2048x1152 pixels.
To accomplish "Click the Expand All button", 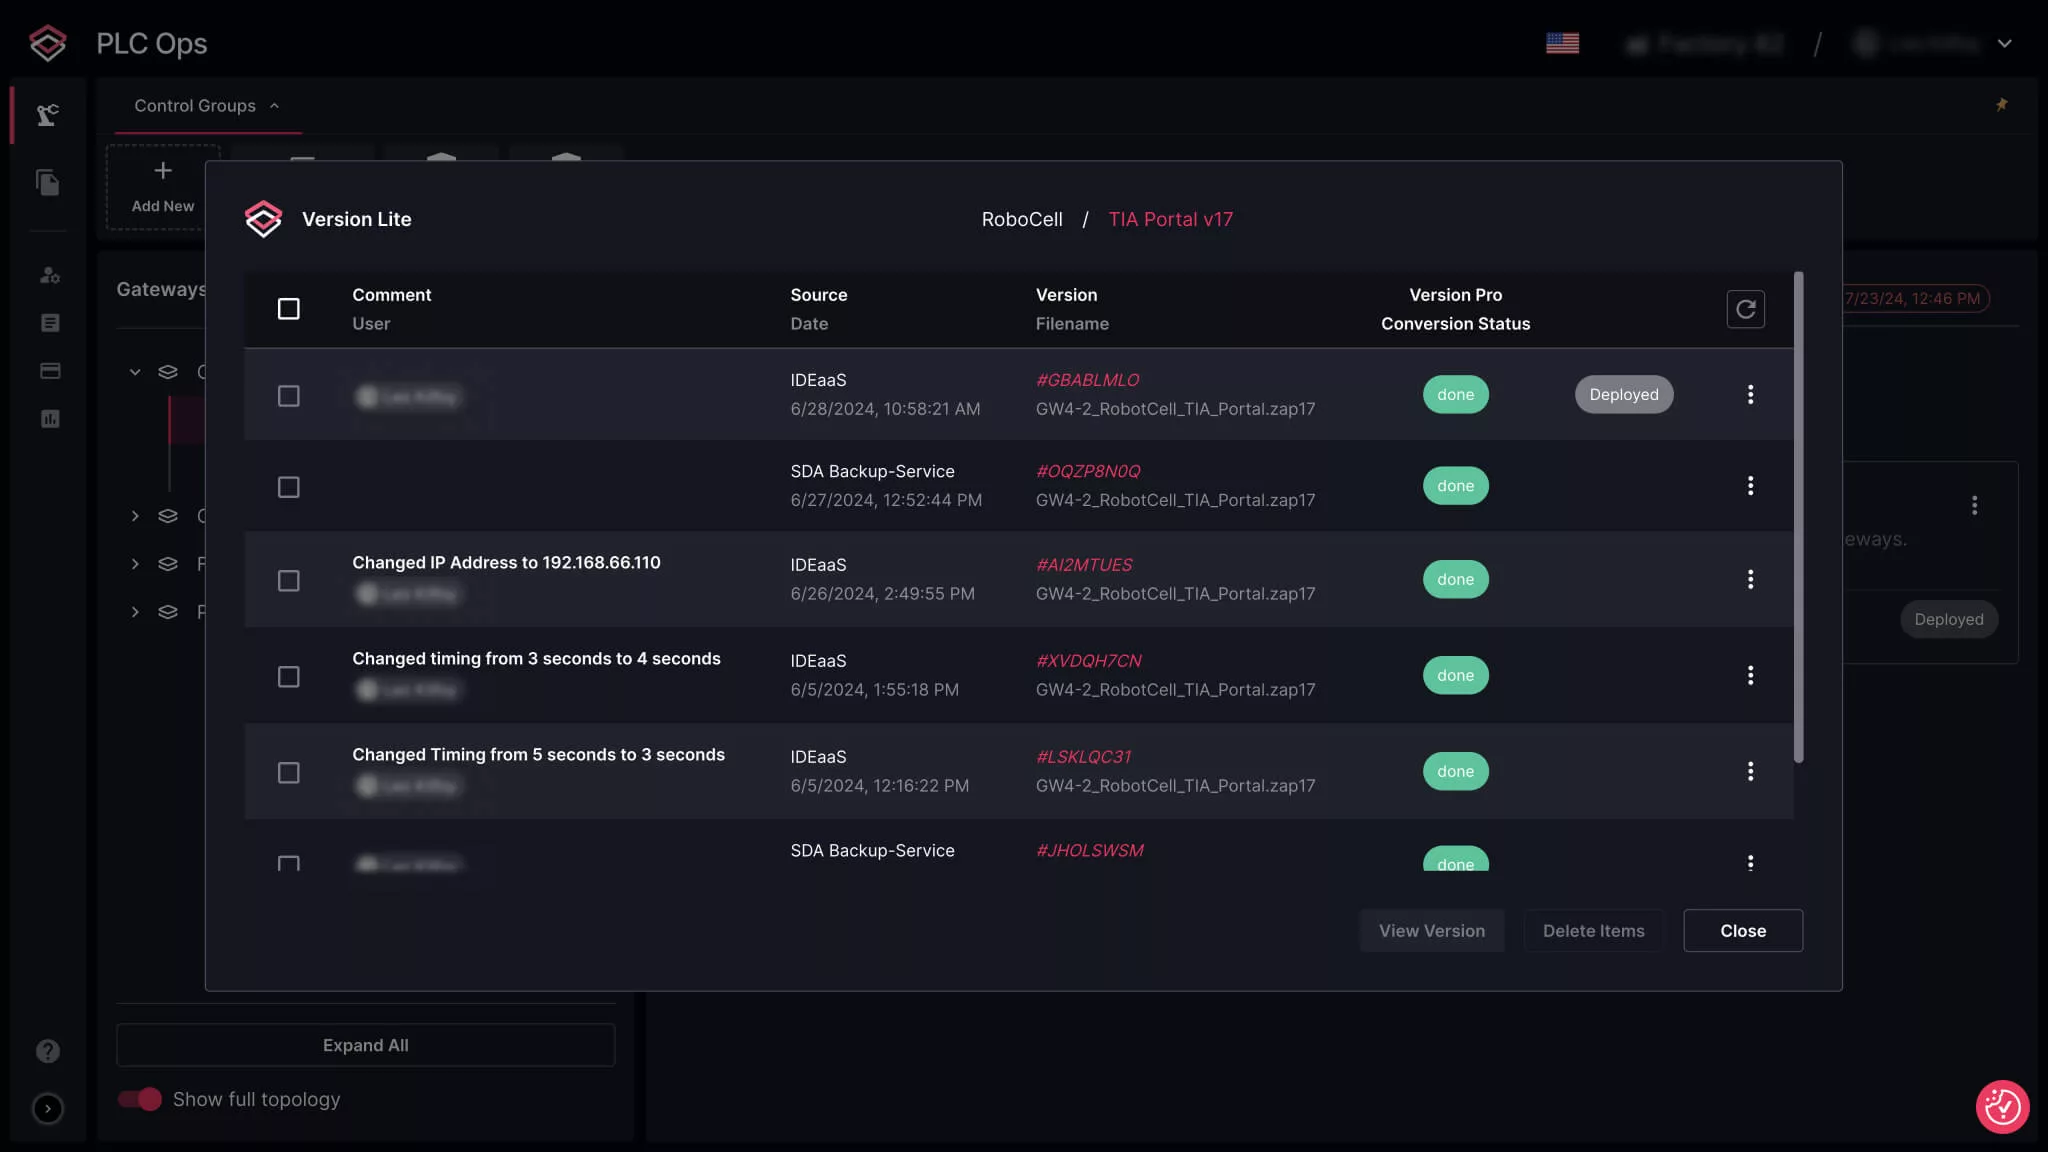I will [365, 1045].
